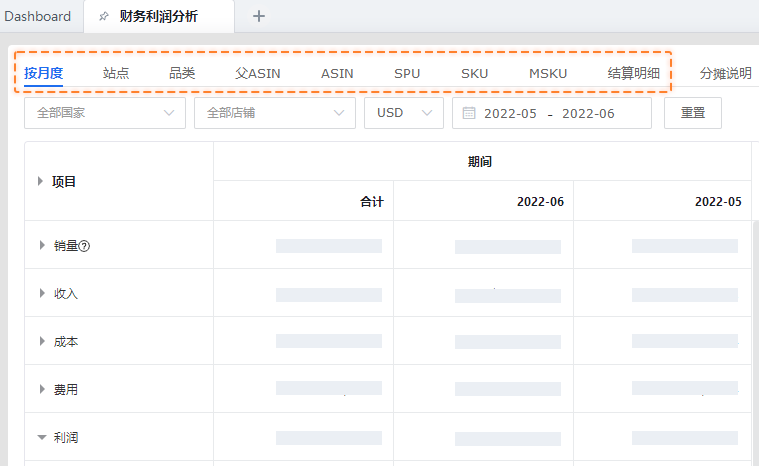Switch to the 父ASIN tab
Image resolution: width=759 pixels, height=466 pixels.
(258, 74)
